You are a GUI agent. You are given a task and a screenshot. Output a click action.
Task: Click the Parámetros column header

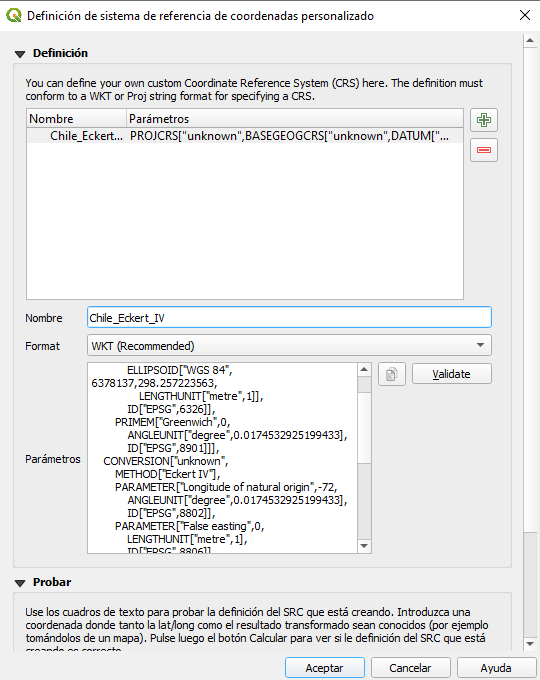tap(295, 118)
